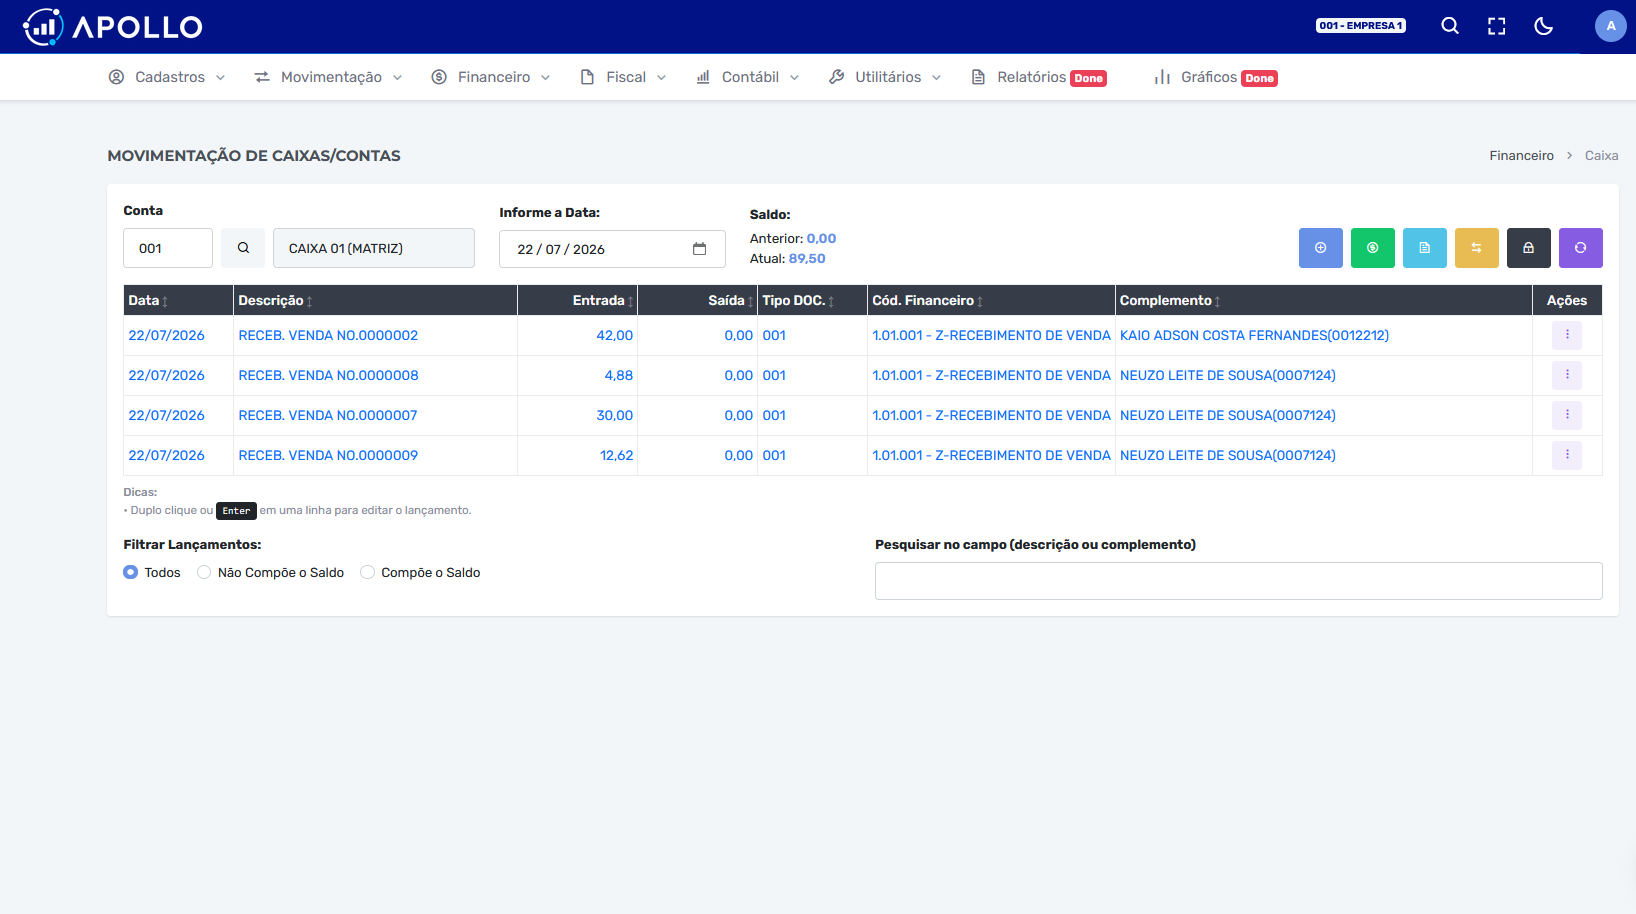Open actions menu for VENDA NO.0000002 row
This screenshot has width=1636, height=914.
(x=1566, y=335)
